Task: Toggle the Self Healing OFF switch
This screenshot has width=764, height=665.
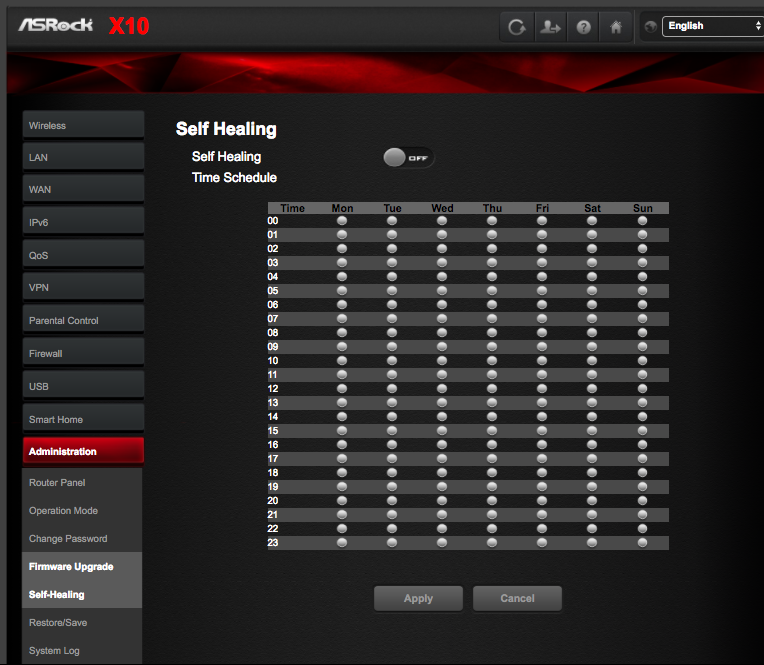Action: pos(408,157)
